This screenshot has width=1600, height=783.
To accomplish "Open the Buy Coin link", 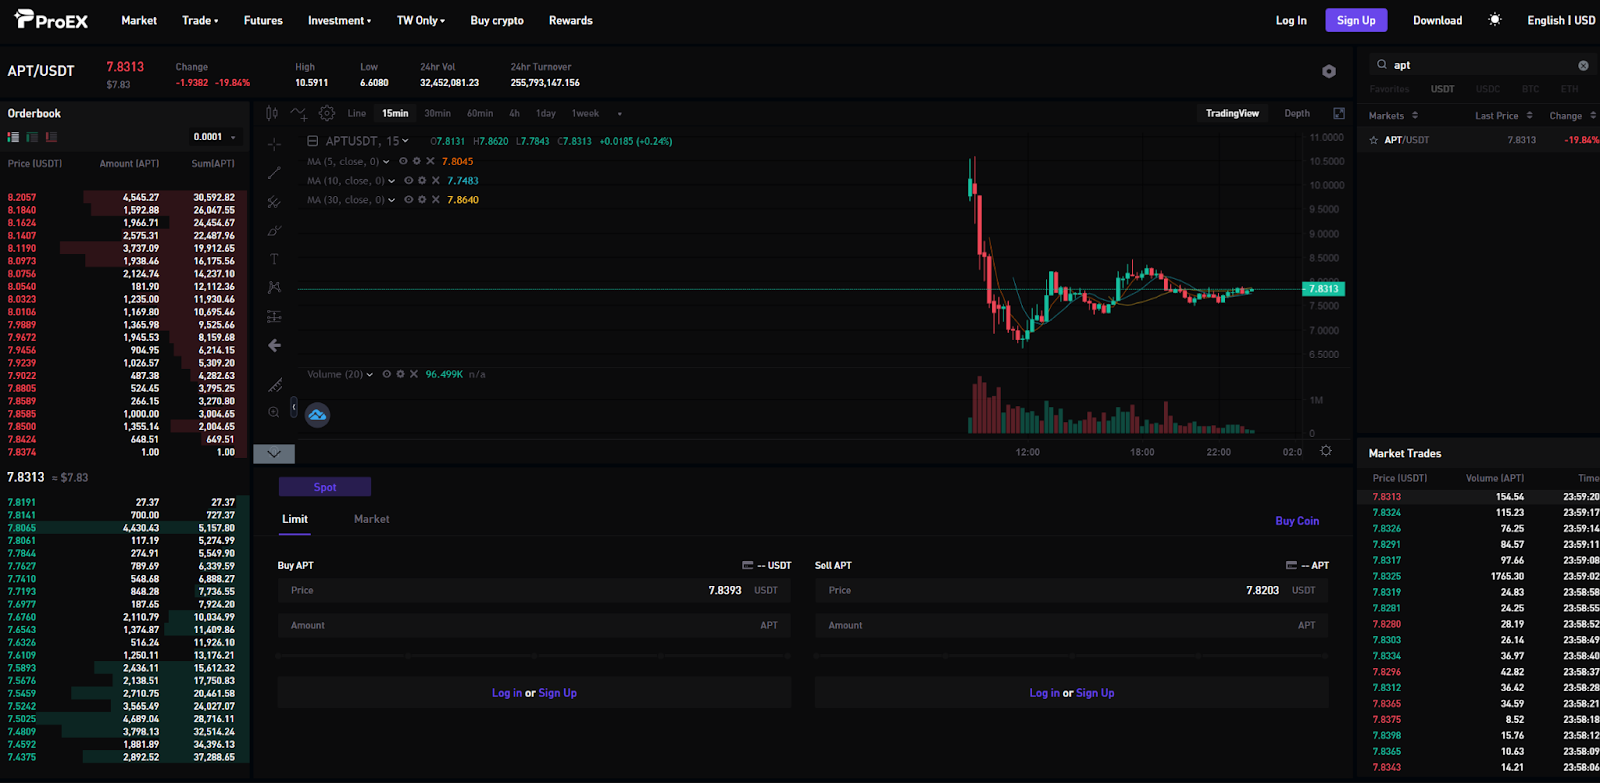I will point(1297,521).
